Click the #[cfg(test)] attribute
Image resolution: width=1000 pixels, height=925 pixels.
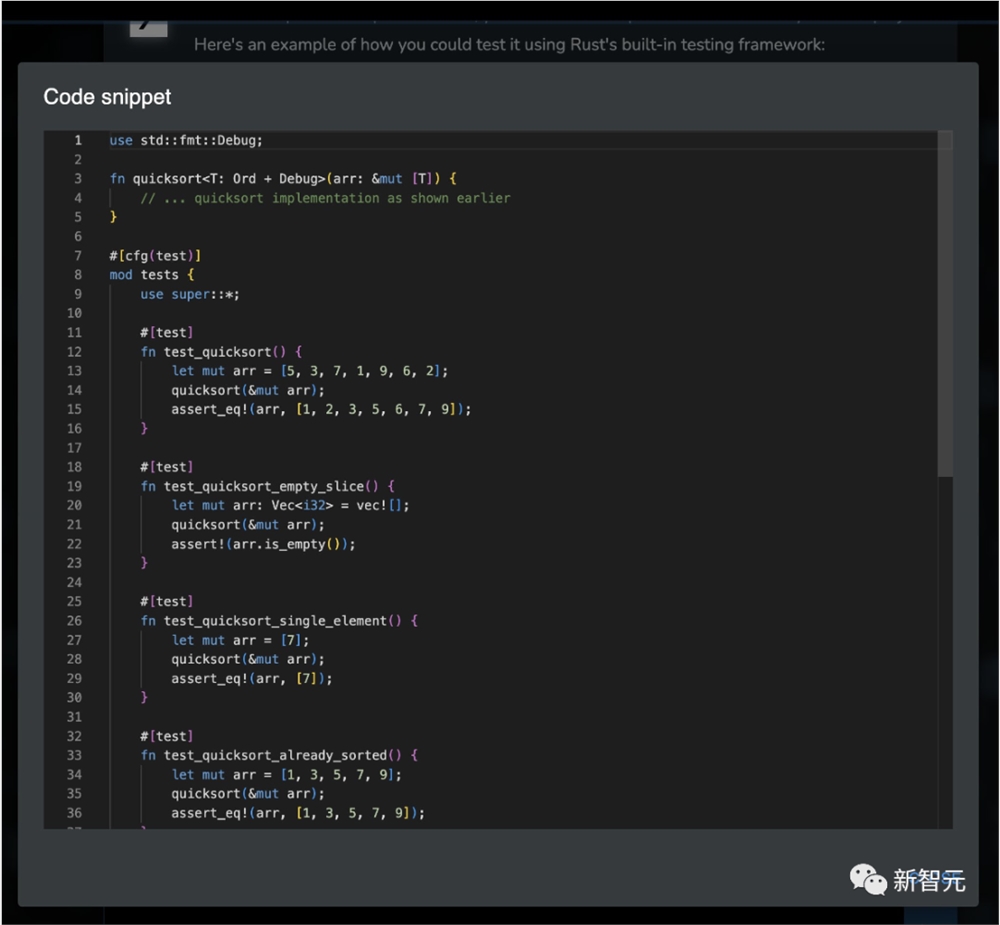[155, 256]
